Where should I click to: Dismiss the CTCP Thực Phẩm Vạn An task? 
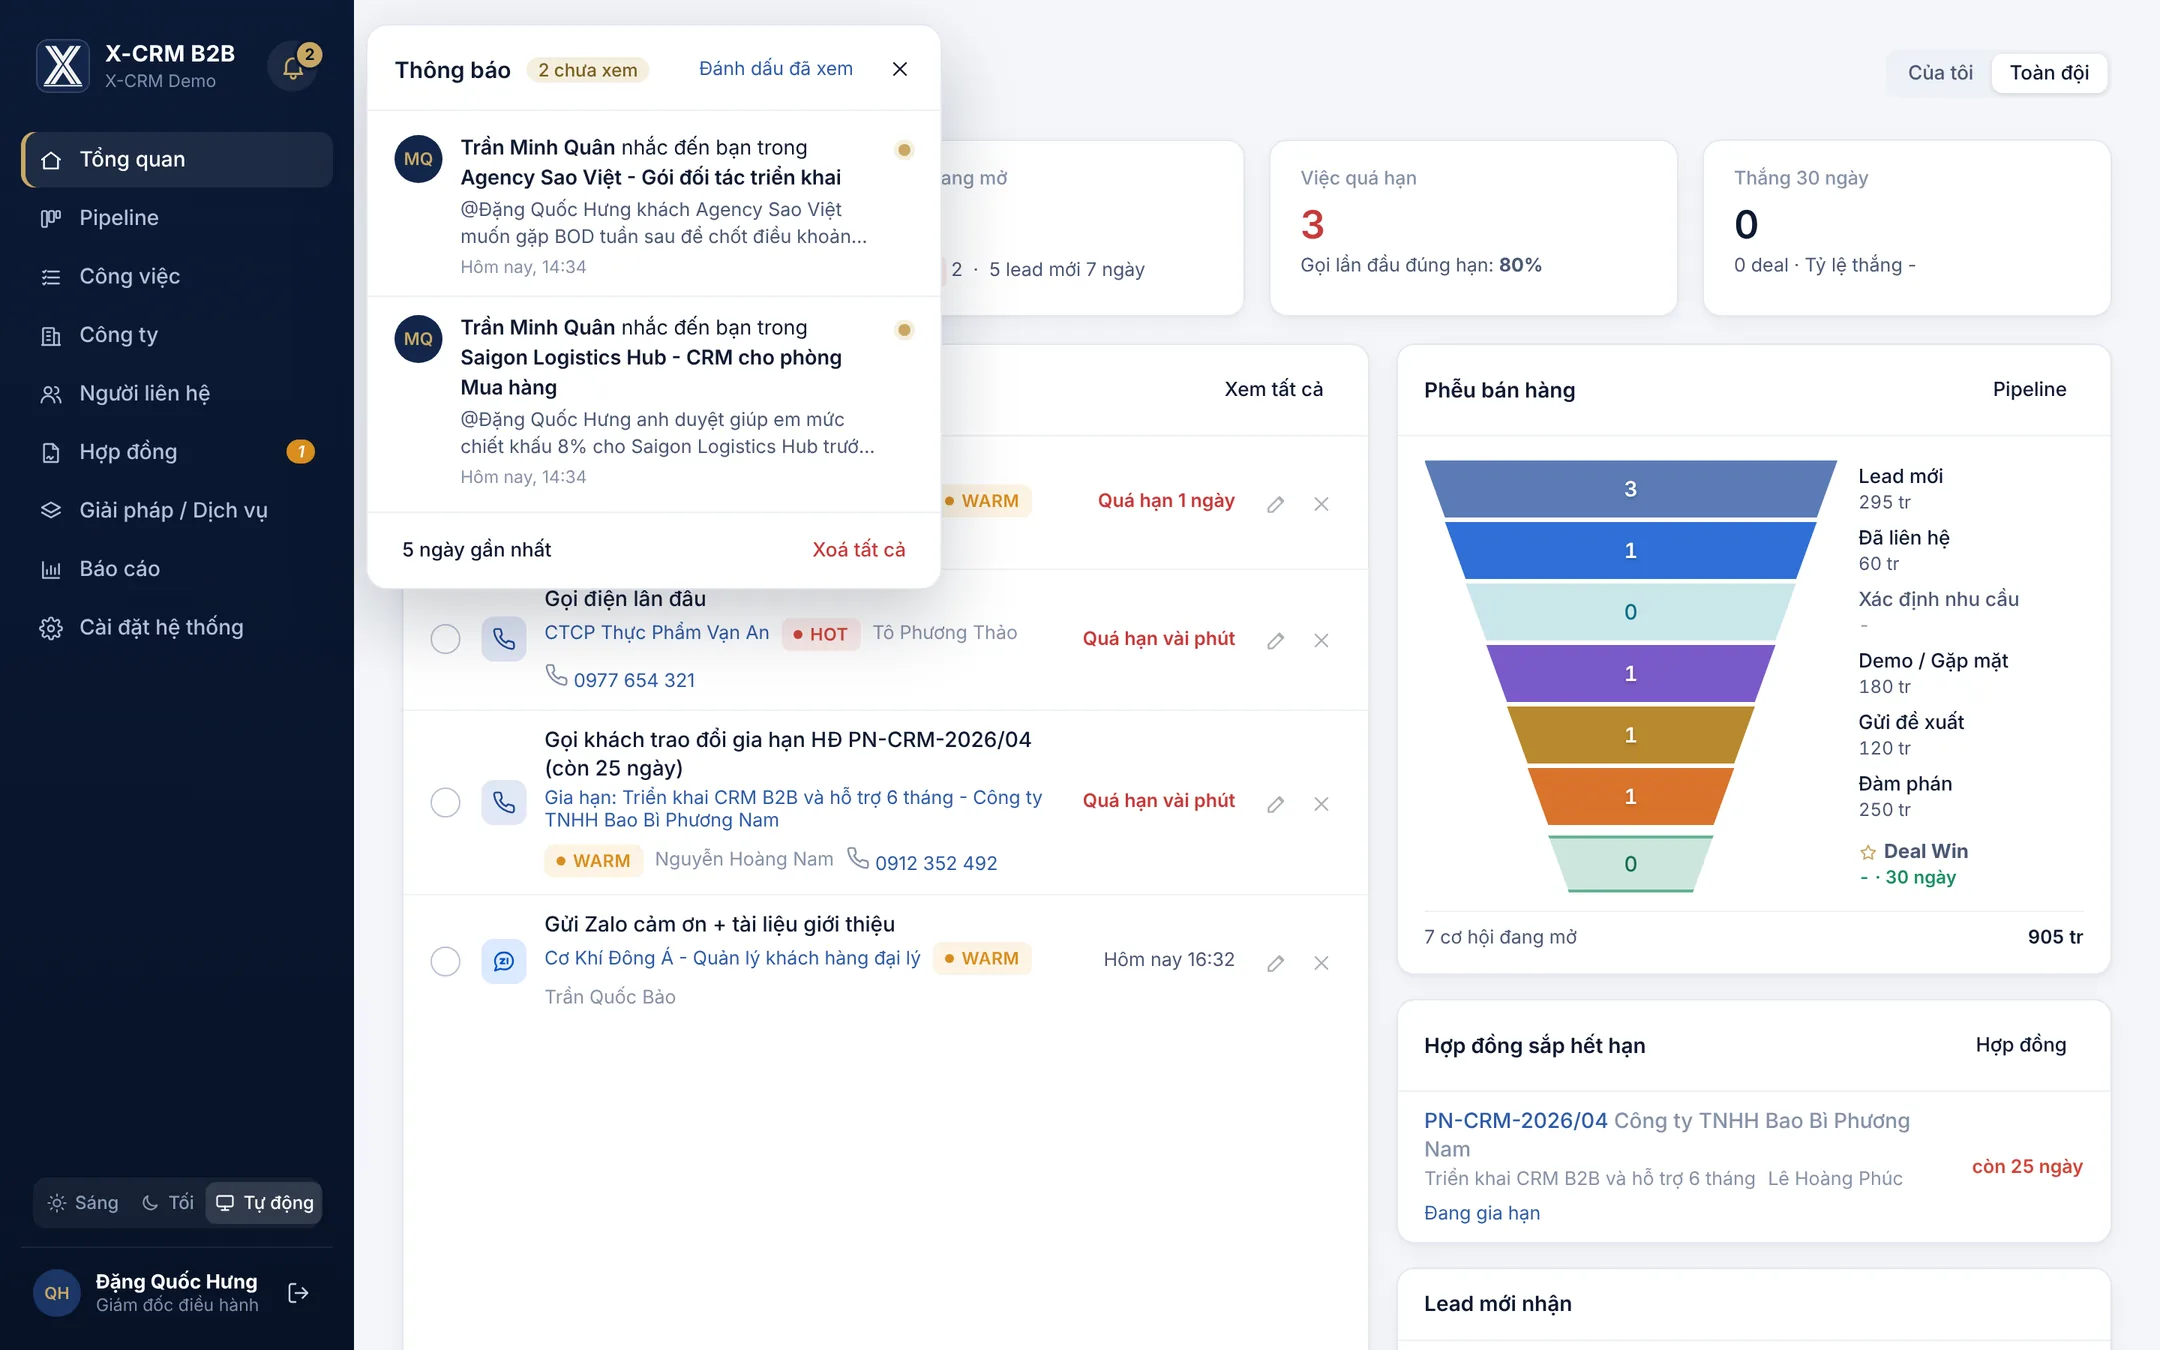click(x=1321, y=640)
